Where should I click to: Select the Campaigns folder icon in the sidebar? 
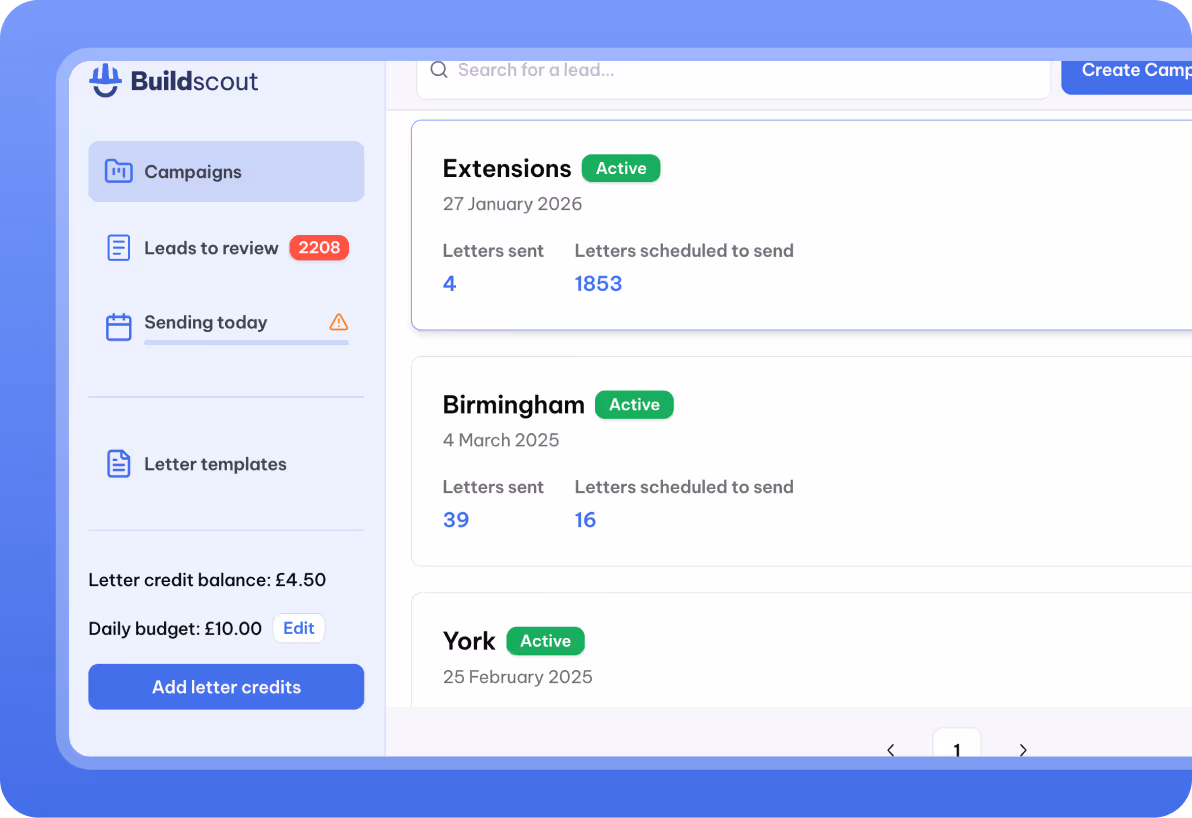point(119,171)
